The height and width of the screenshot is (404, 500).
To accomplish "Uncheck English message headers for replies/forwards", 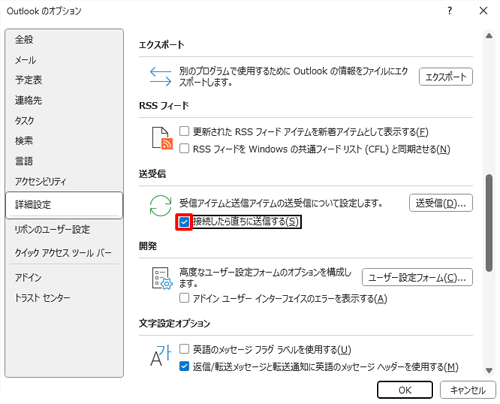I will (184, 366).
